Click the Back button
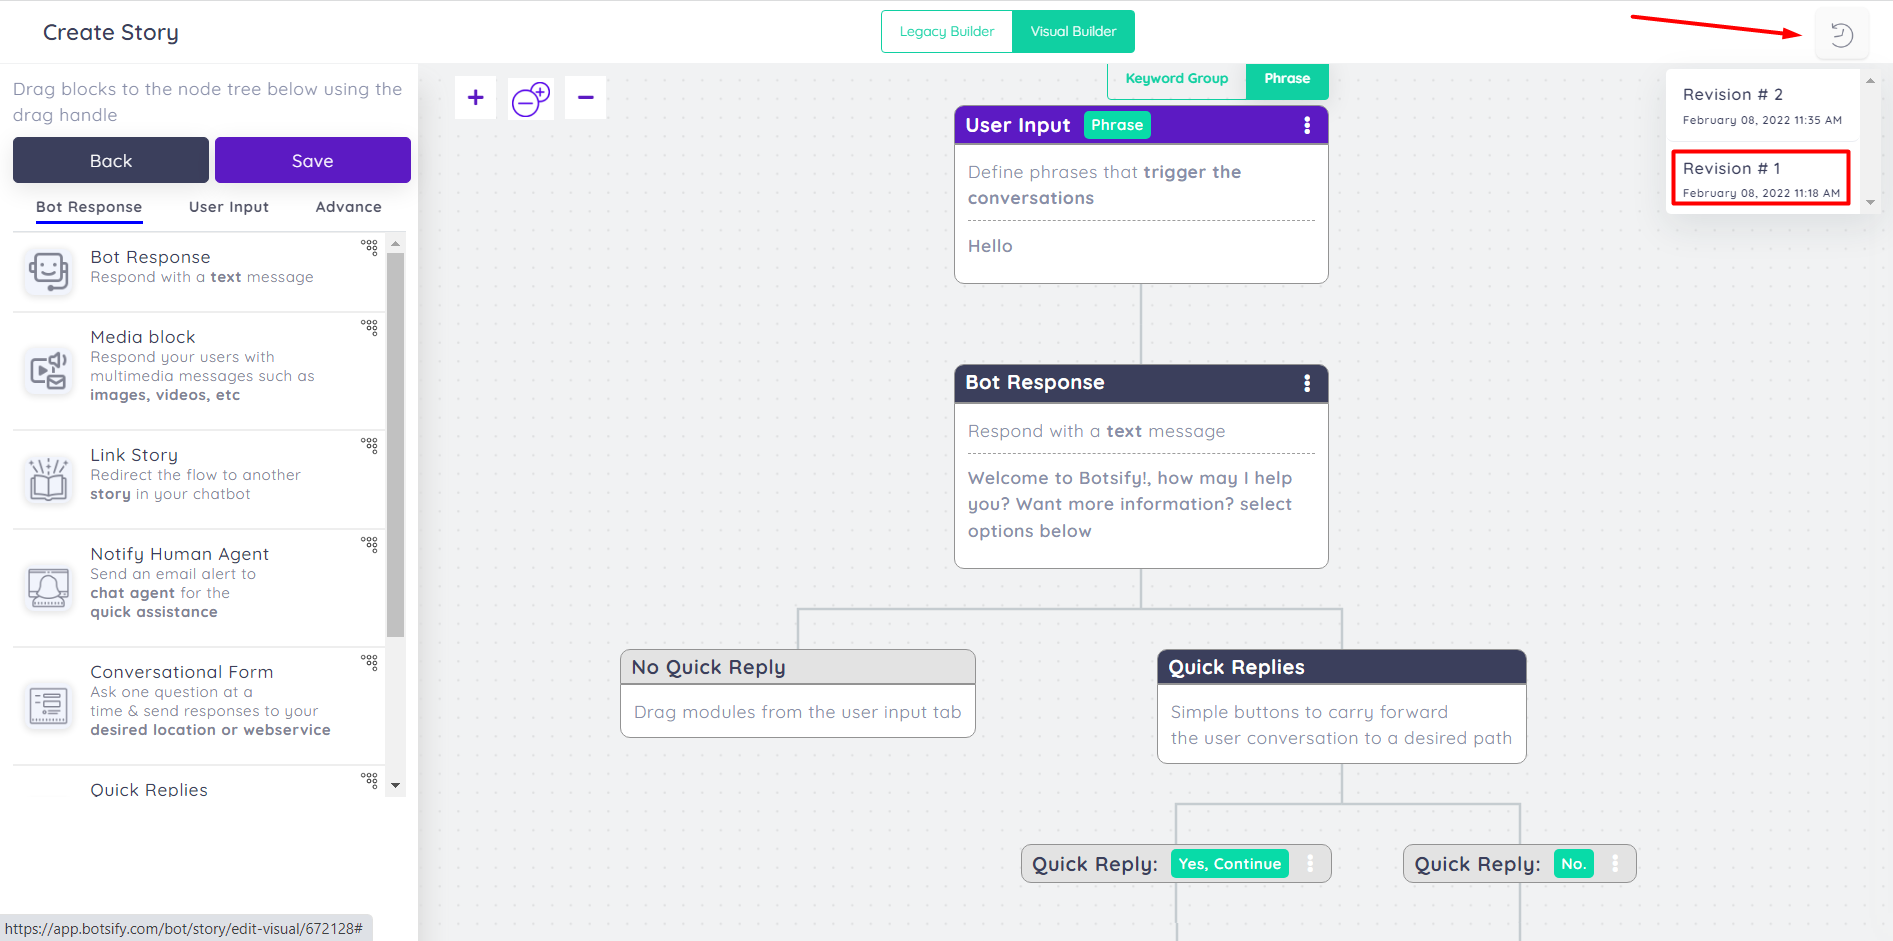Image resolution: width=1893 pixels, height=941 pixels. pos(111,160)
